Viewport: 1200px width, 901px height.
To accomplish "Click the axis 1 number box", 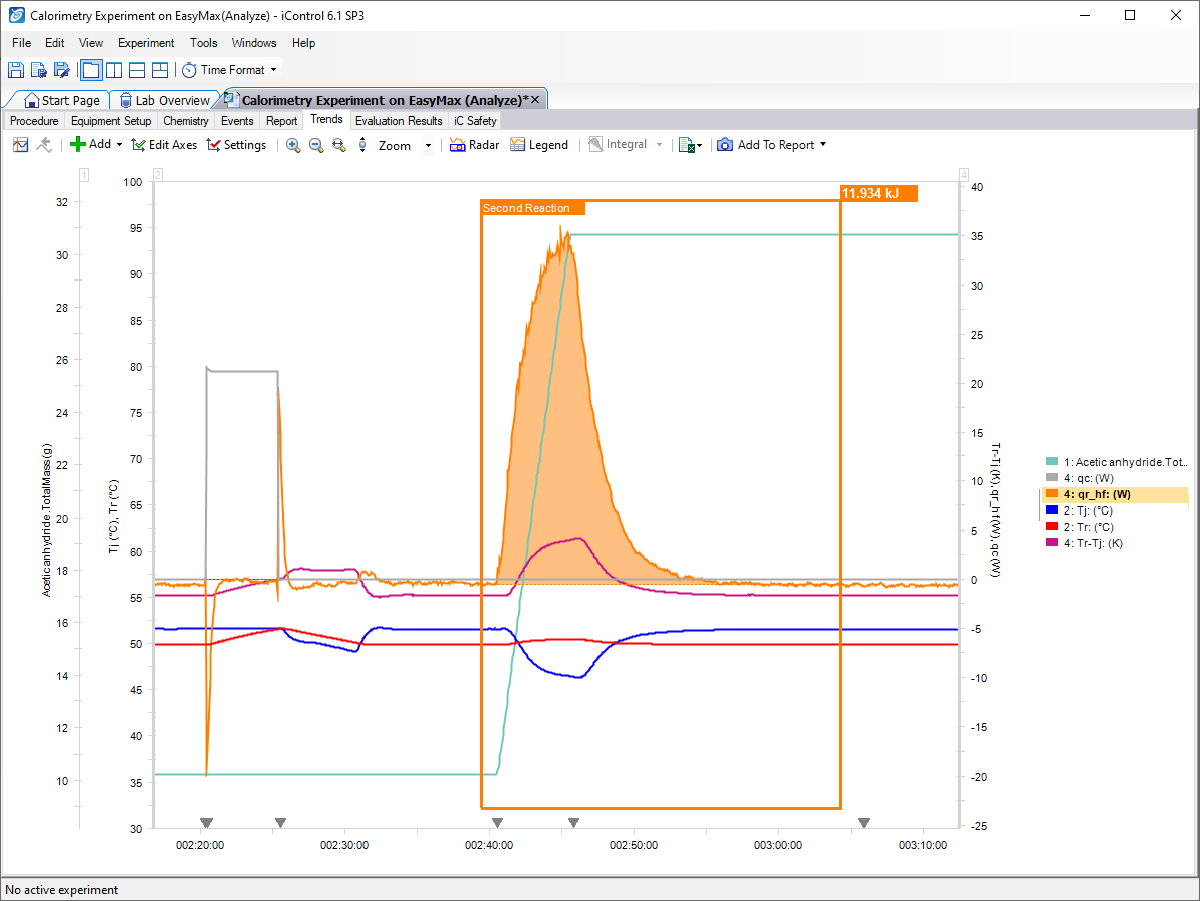I will click(x=84, y=175).
